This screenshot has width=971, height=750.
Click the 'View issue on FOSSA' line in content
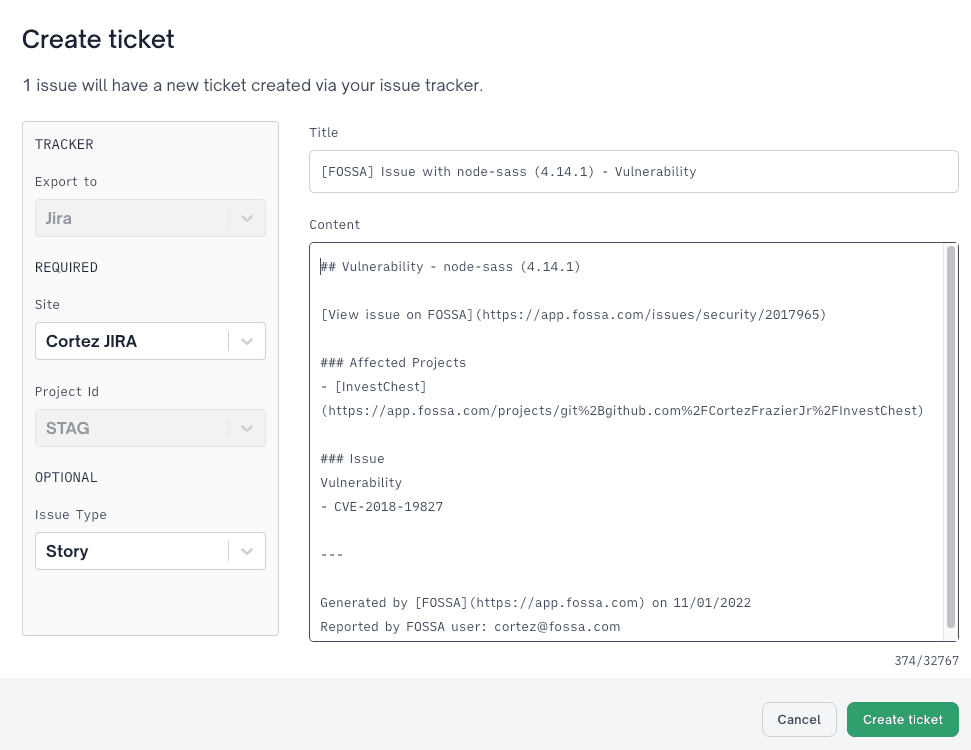(573, 315)
